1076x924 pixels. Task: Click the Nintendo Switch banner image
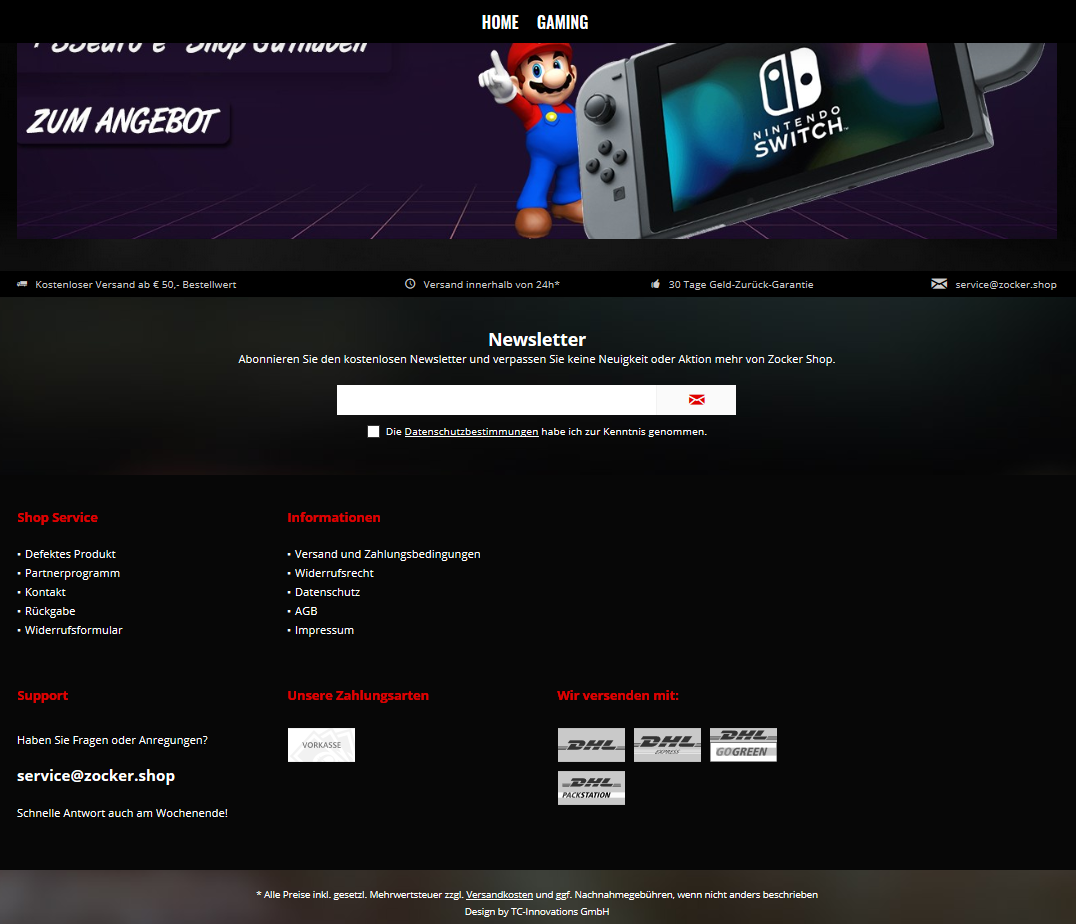tap(760, 140)
